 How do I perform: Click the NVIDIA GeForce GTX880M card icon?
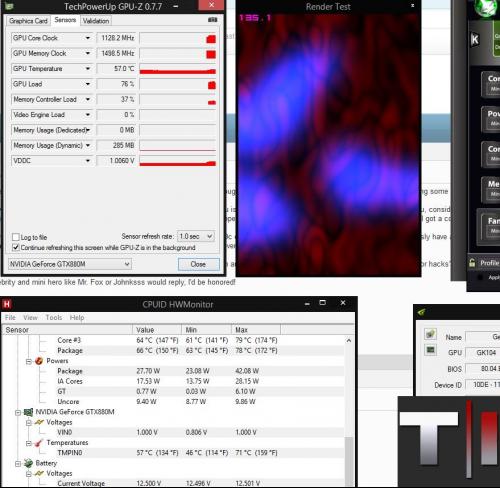28,412
